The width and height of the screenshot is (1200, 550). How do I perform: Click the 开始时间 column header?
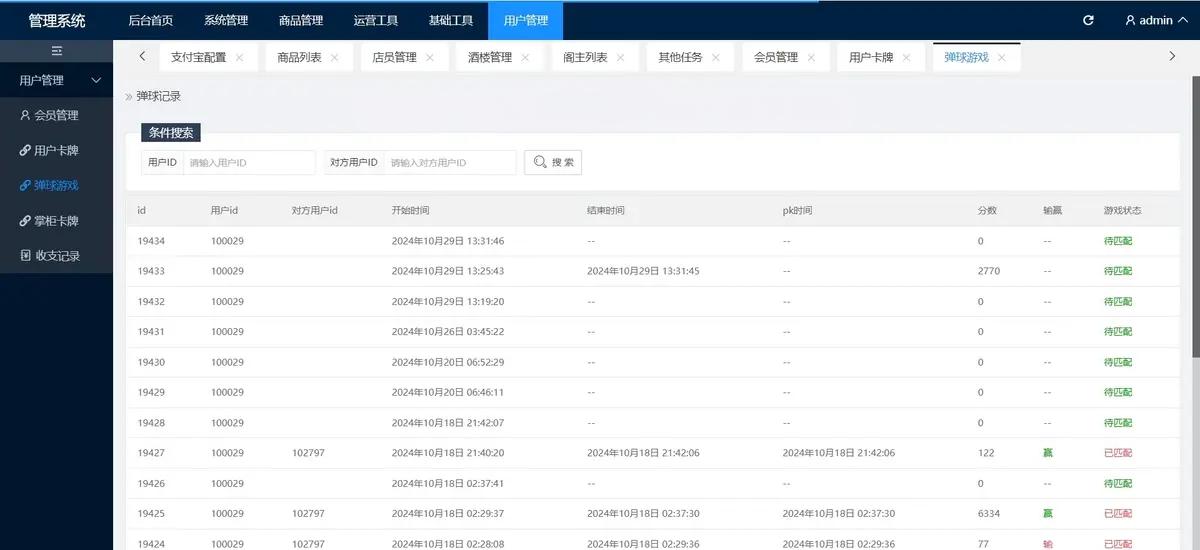point(411,211)
